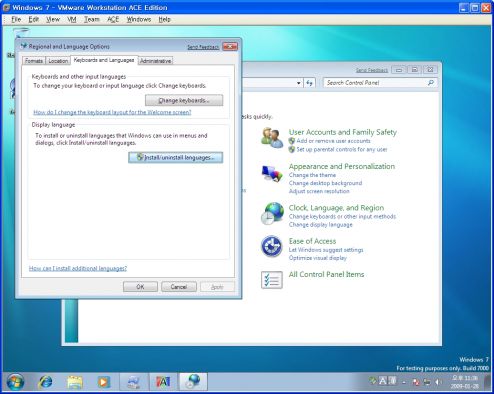Switch to the Formats tab
The height and width of the screenshot is (394, 494).
tap(34, 61)
